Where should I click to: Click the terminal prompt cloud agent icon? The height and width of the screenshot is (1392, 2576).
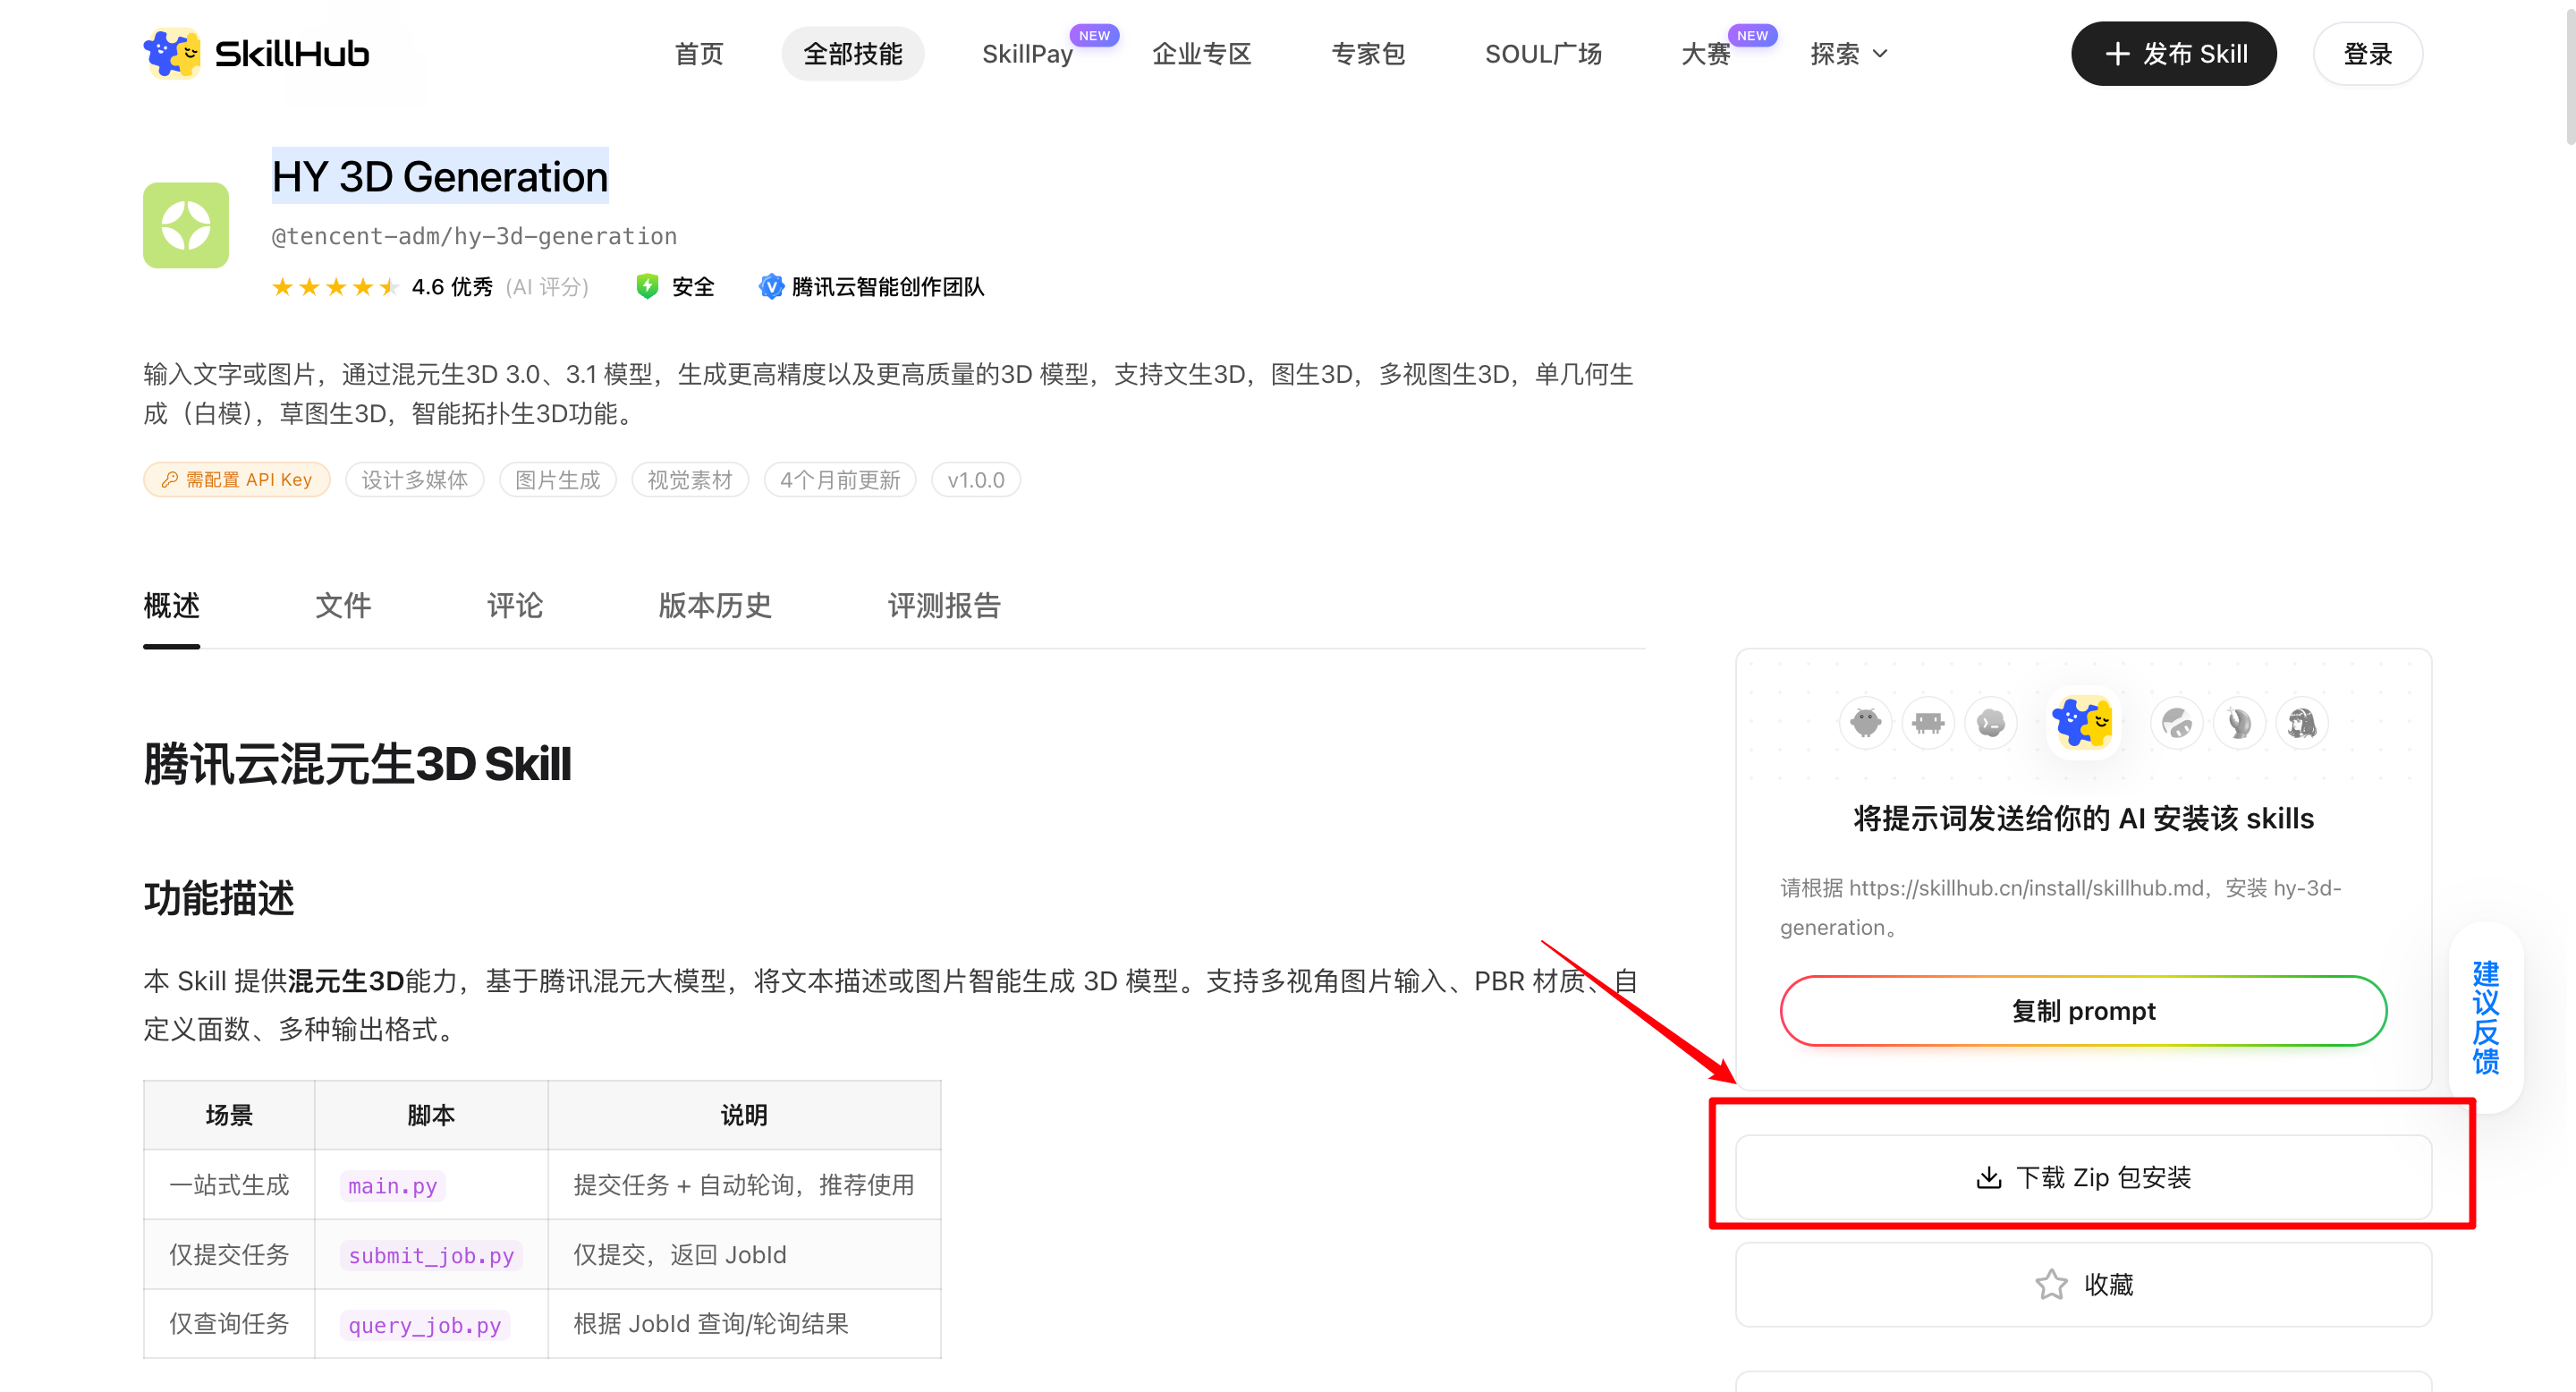coord(1990,722)
